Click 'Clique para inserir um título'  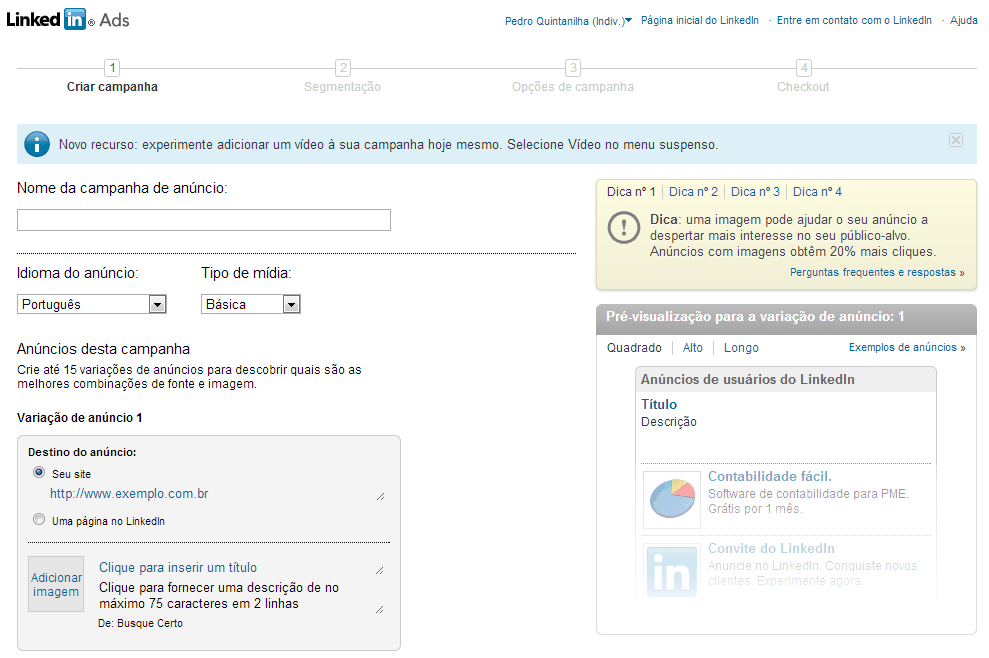[x=178, y=568]
